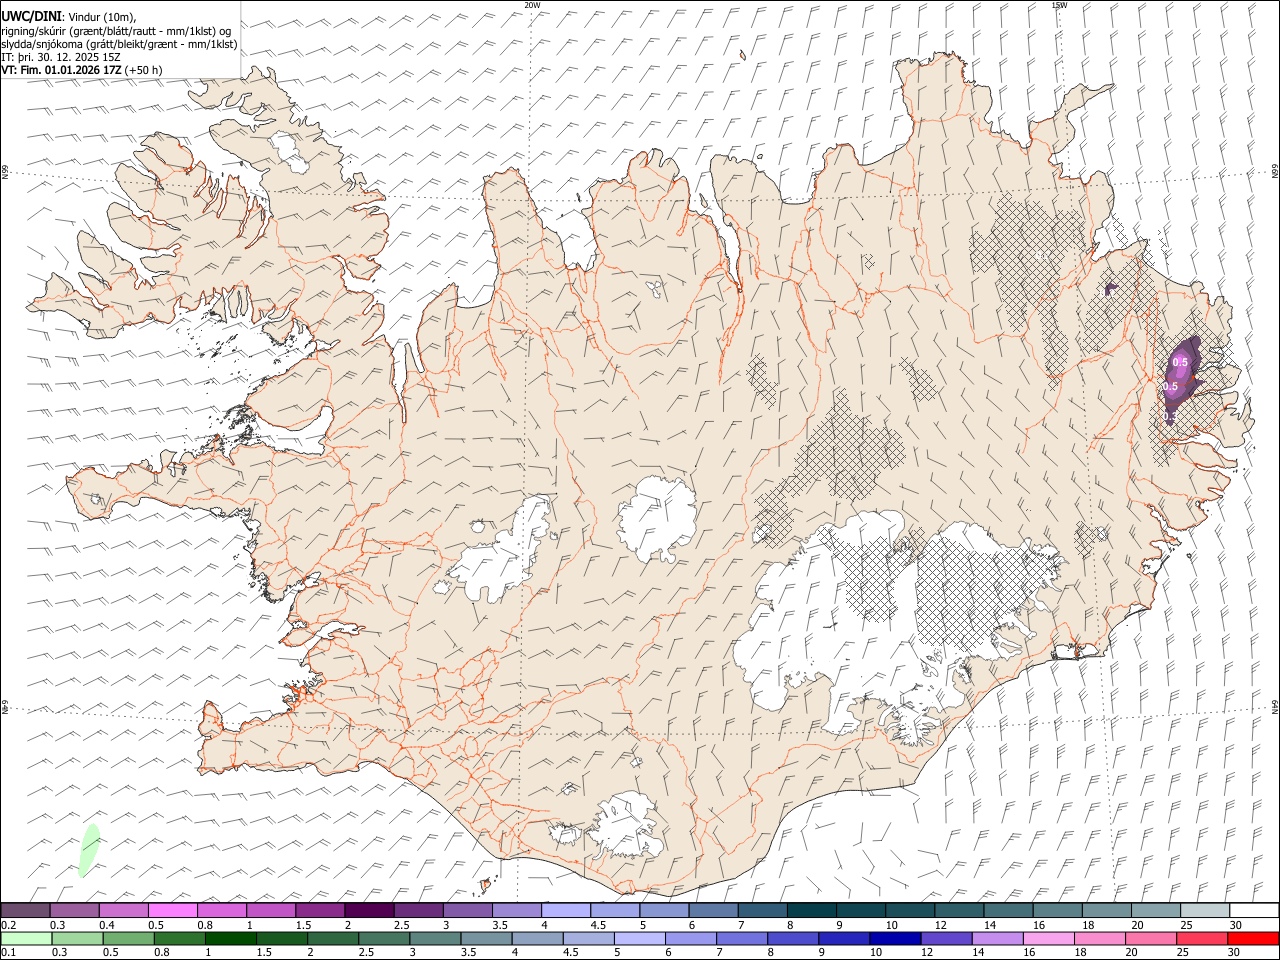Click the '0.4' label in upper legend row
Image resolution: width=1280 pixels, height=960 pixels.
108,925
